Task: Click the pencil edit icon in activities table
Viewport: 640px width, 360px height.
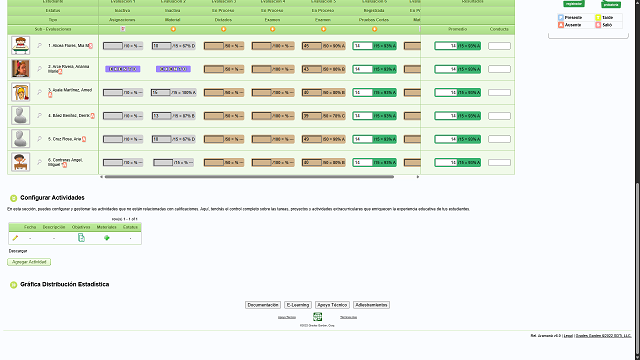Action: click(x=15, y=238)
